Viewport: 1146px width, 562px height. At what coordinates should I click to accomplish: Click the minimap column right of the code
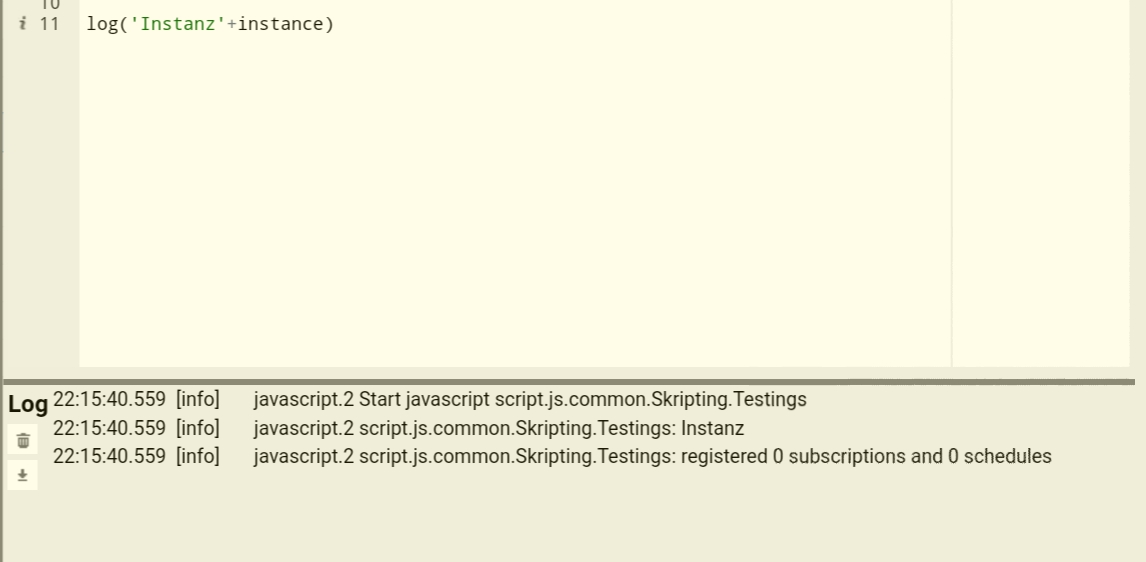click(1041, 183)
